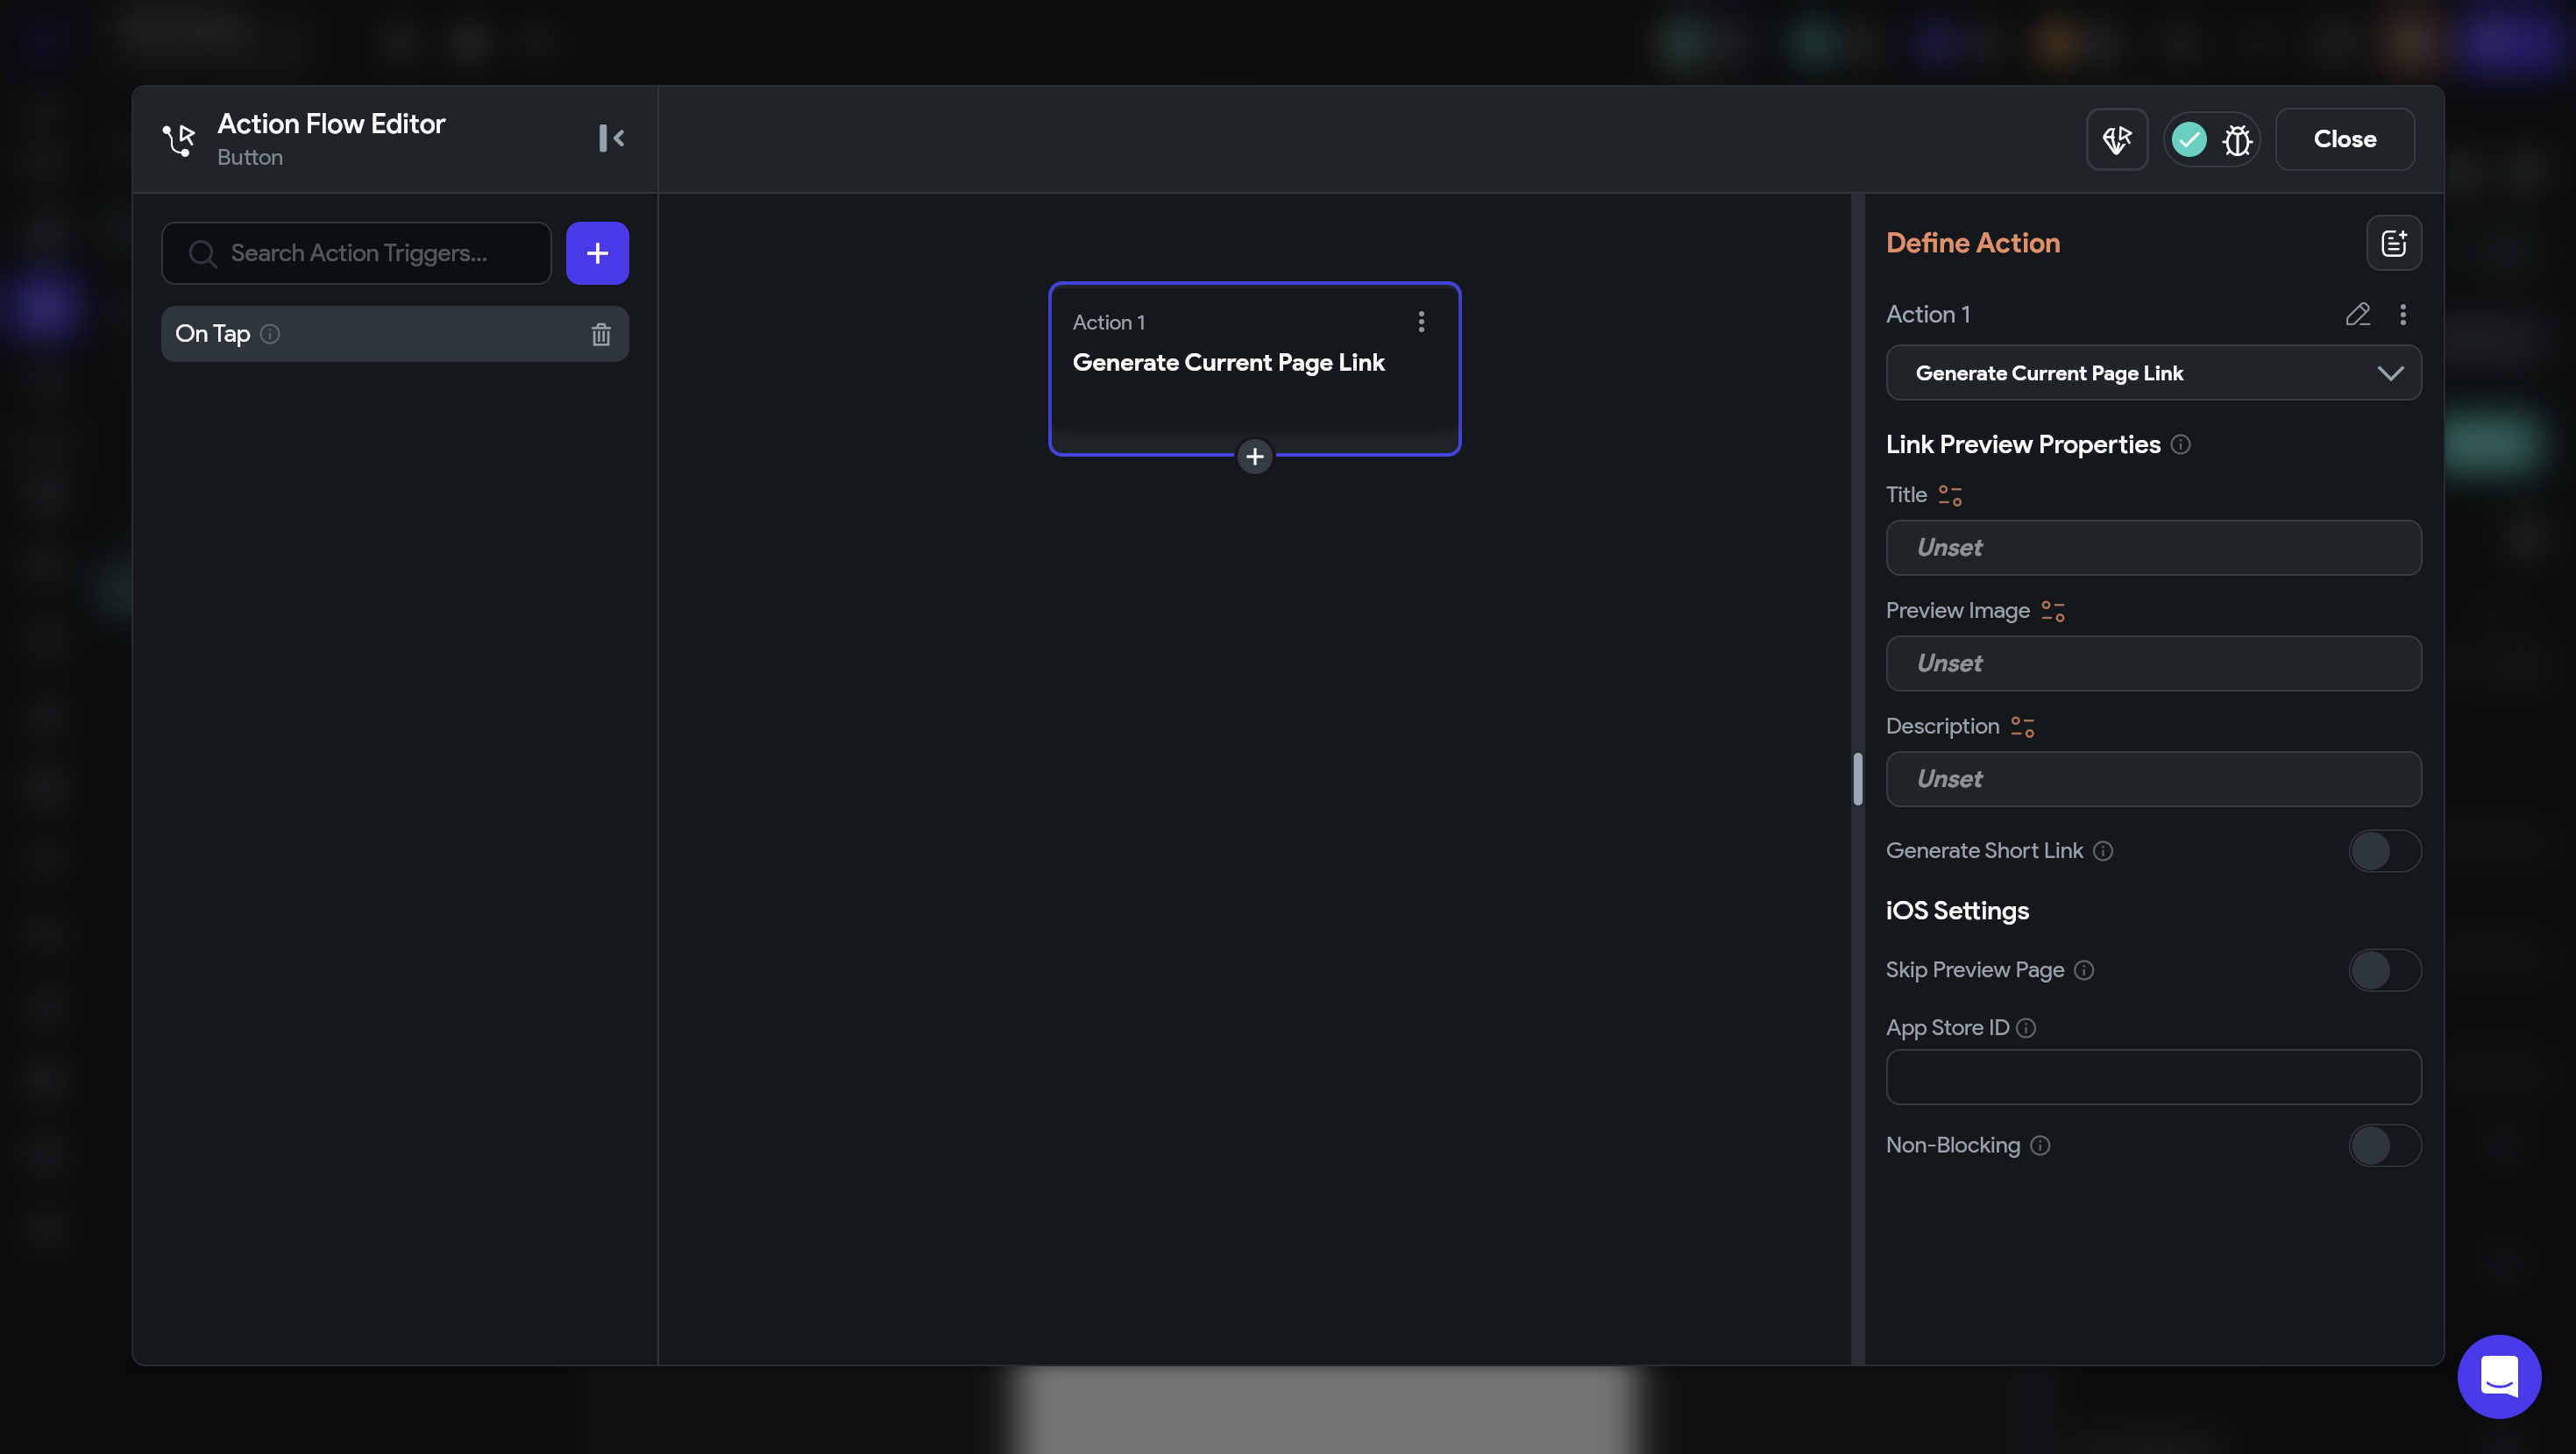Click the pencil icon to rename Action 1

(2357, 314)
